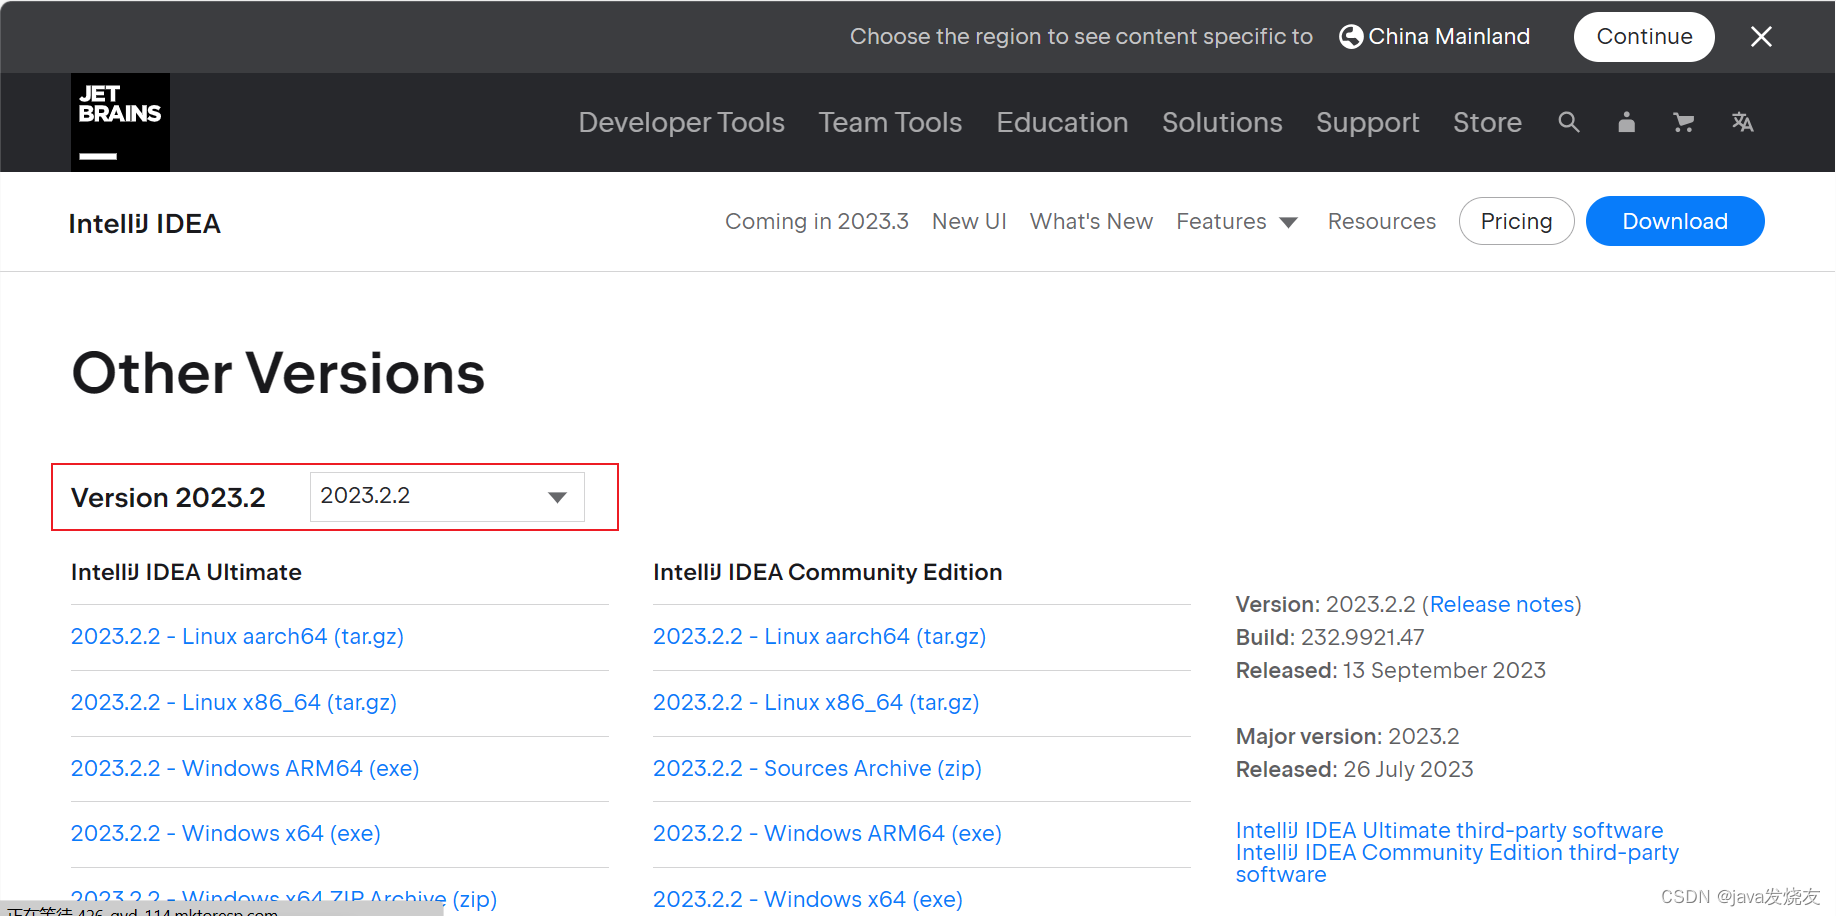Click the Released: 13 September 2023 text
The image size is (1836, 916).
tap(1391, 670)
